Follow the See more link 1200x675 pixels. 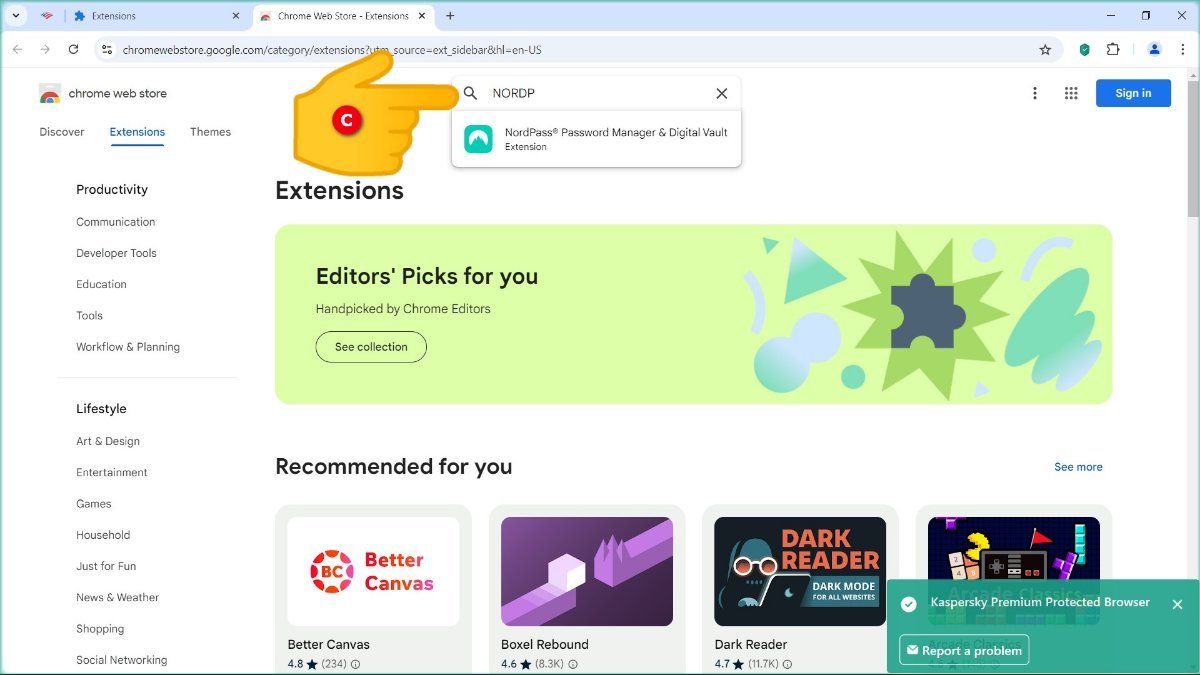click(1078, 467)
